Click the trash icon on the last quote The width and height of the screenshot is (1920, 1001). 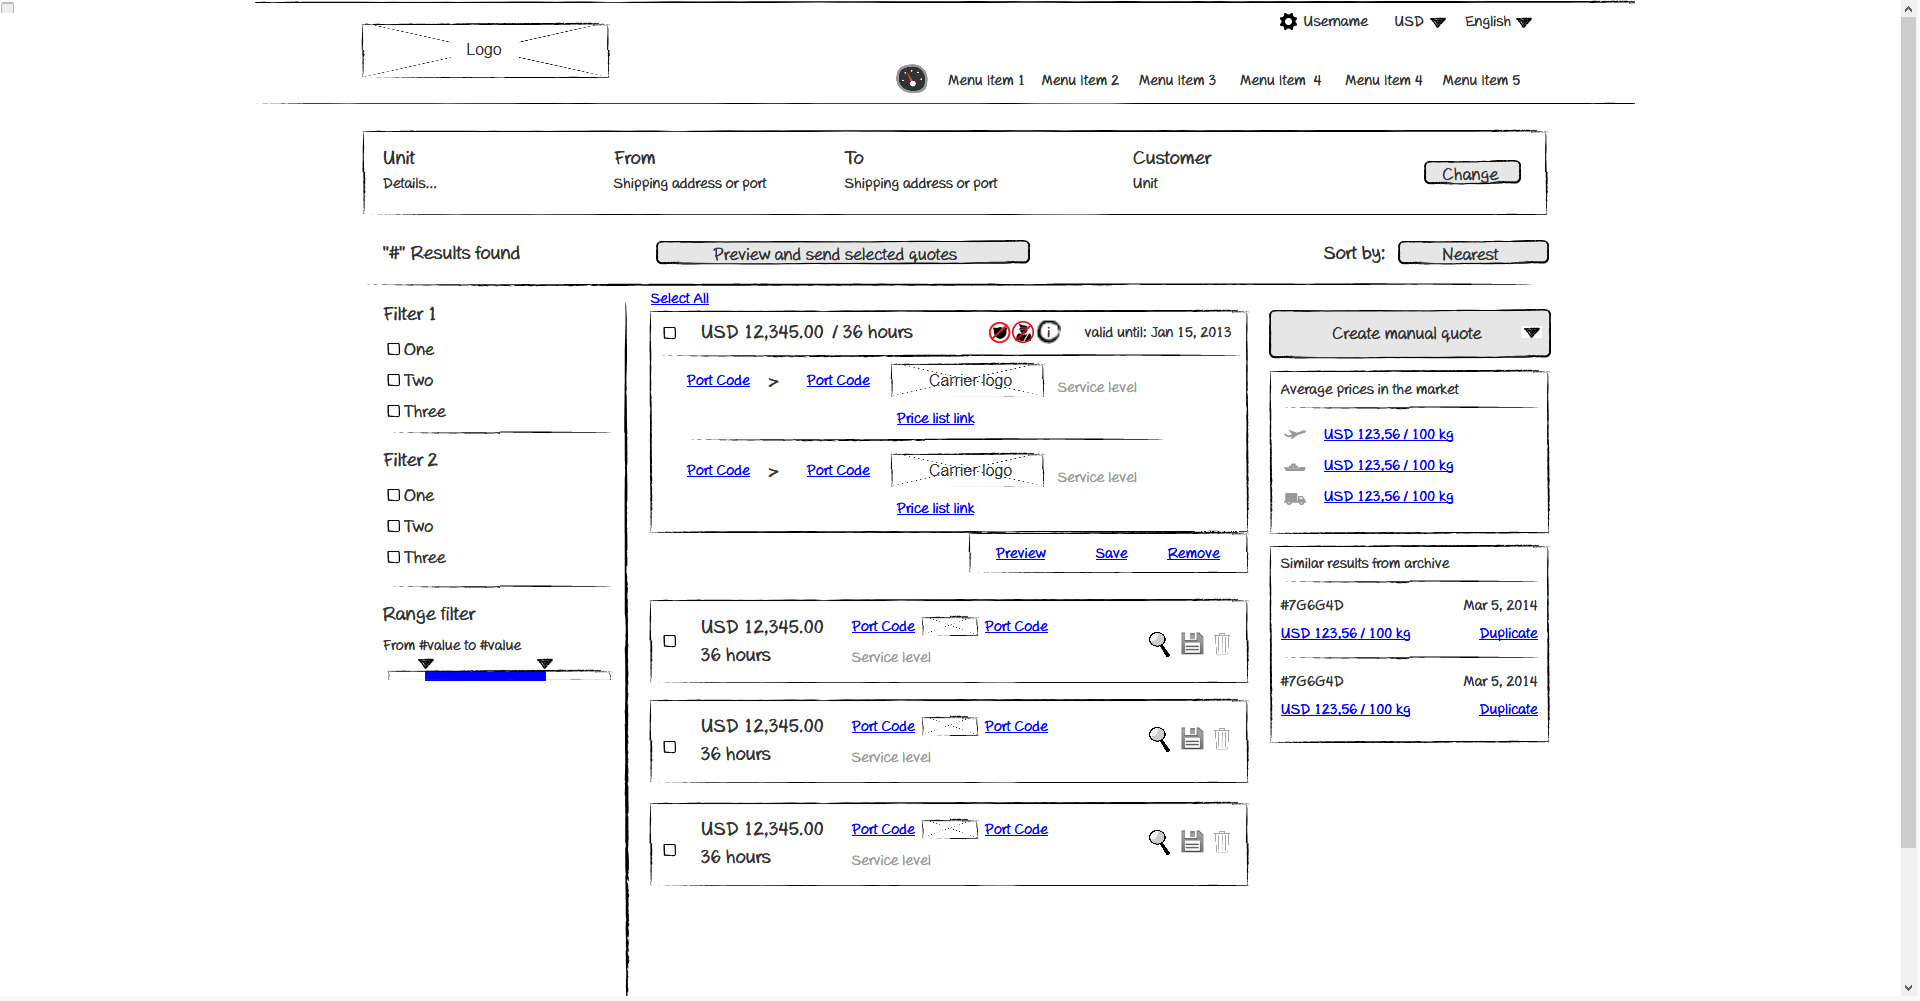tap(1222, 842)
